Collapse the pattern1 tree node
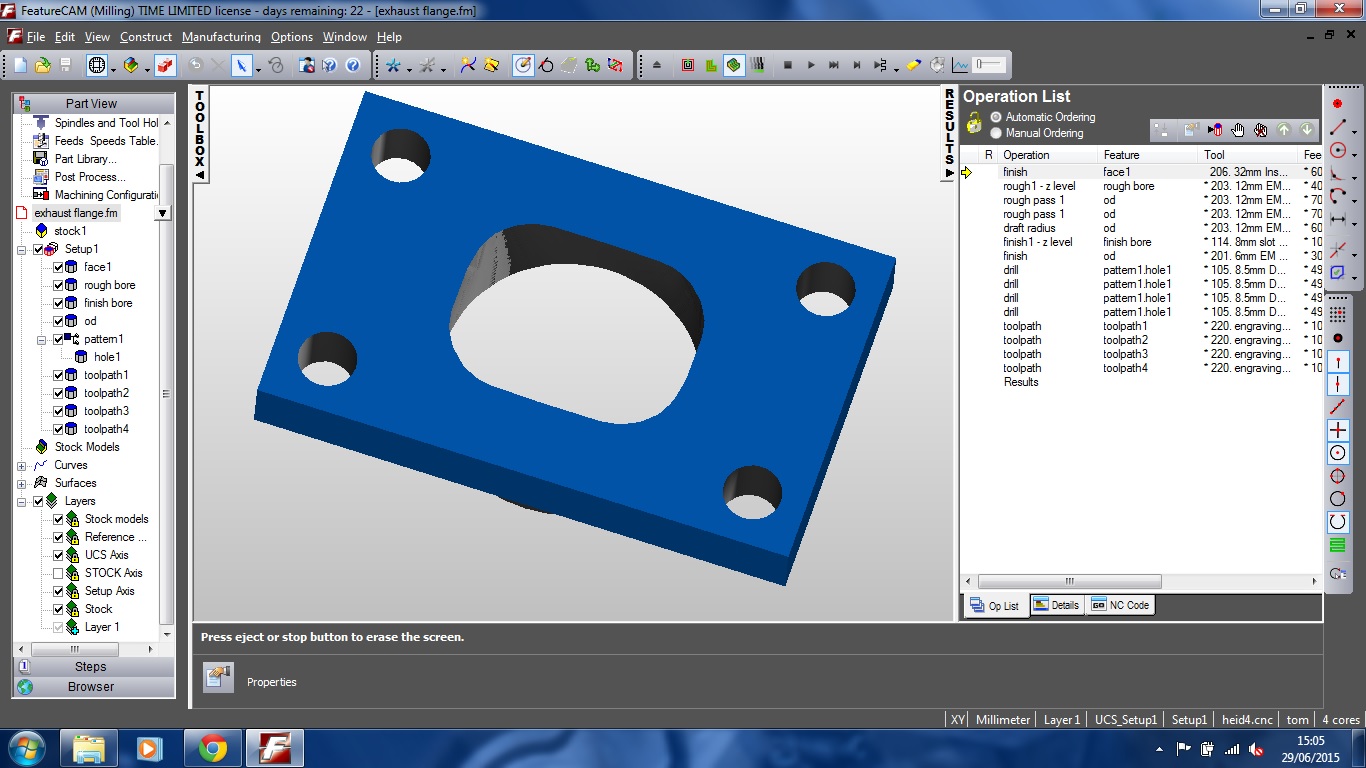The width and height of the screenshot is (1366, 768). pyautogui.click(x=42, y=339)
